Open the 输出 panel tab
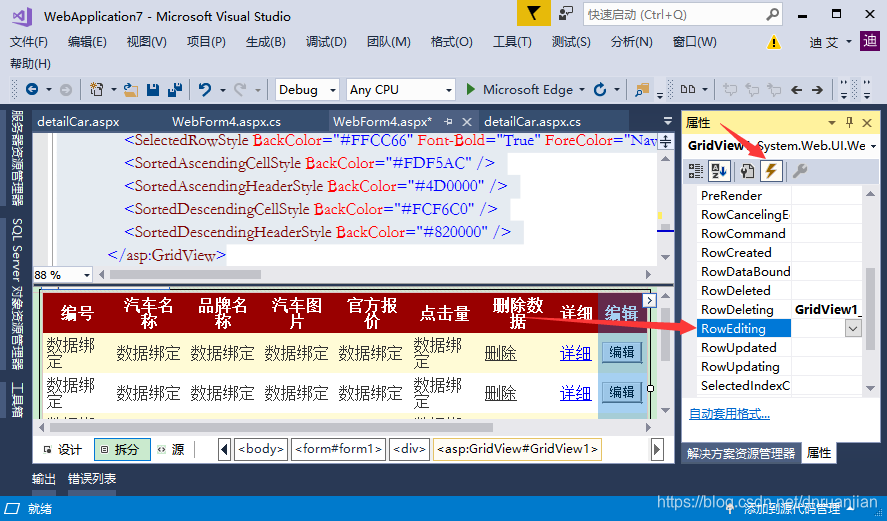887x521 pixels. 44,479
